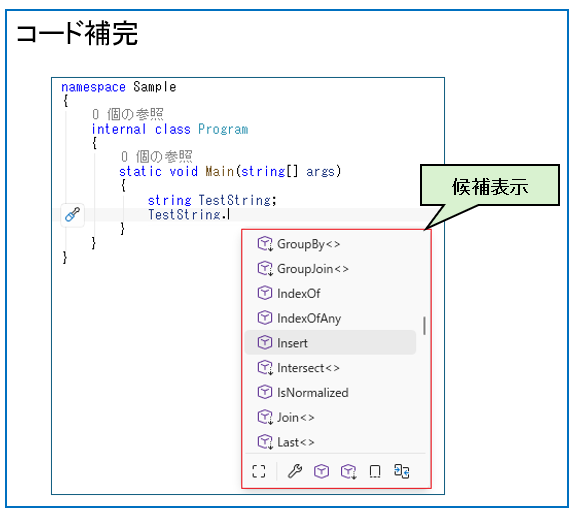Click the expand selection brackets filter icon
The width and height of the screenshot is (574, 512).
(259, 471)
